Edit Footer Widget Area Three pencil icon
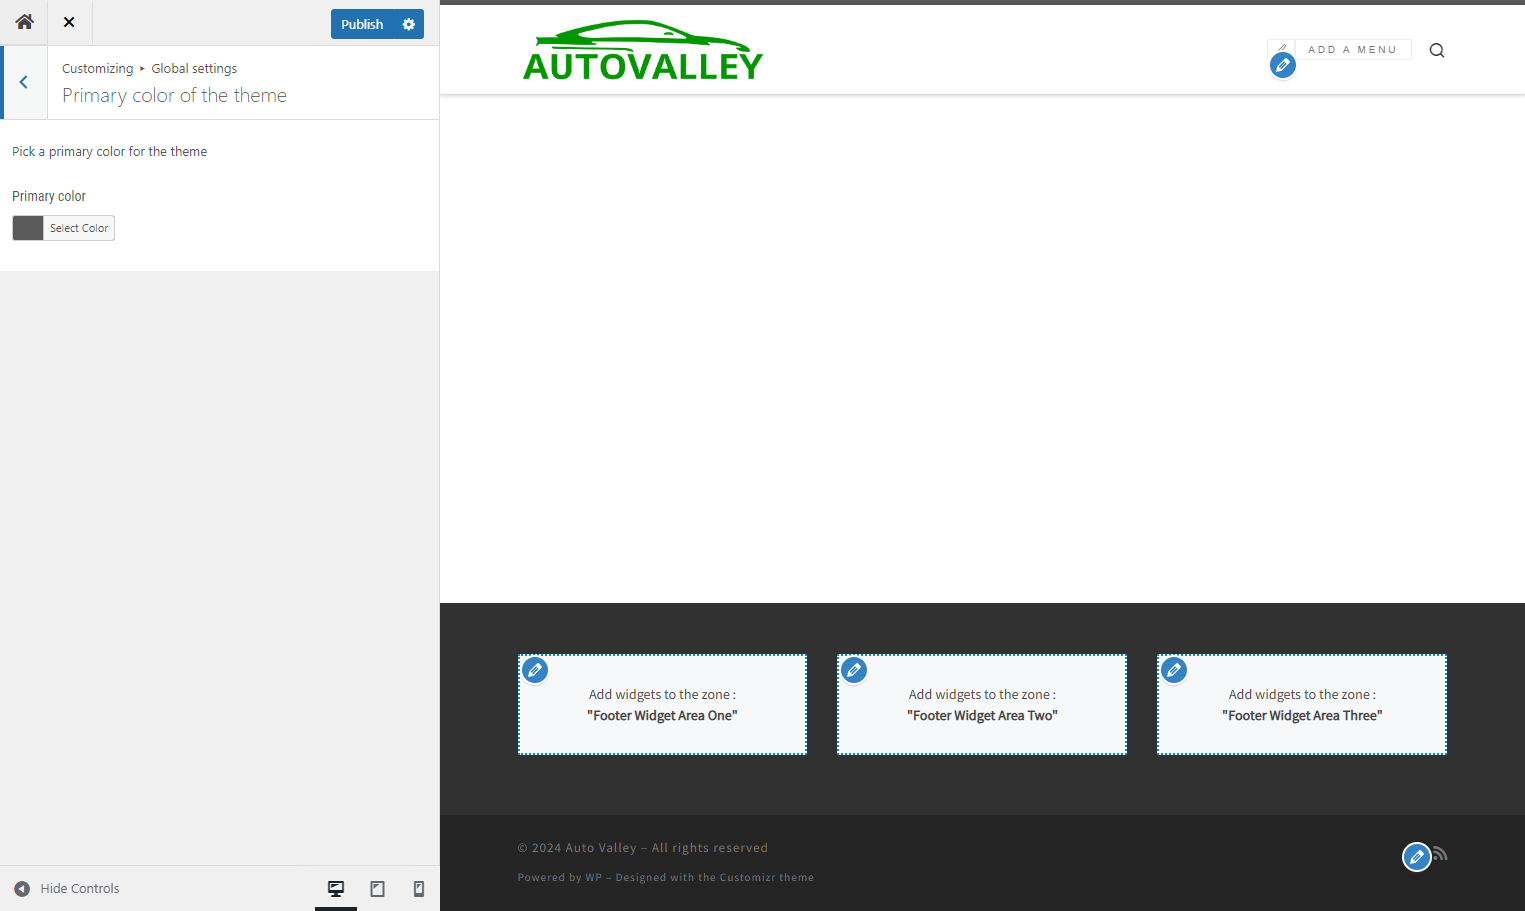Image resolution: width=1525 pixels, height=911 pixels. (x=1174, y=670)
